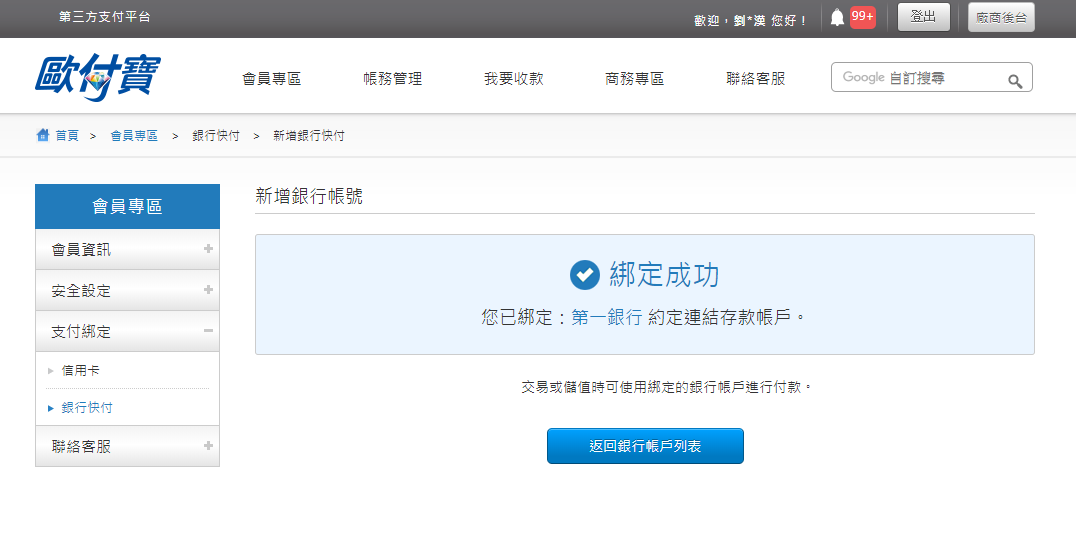Click the 廠商後台 button
This screenshot has height=549, width=1076.
click(x=1001, y=17)
